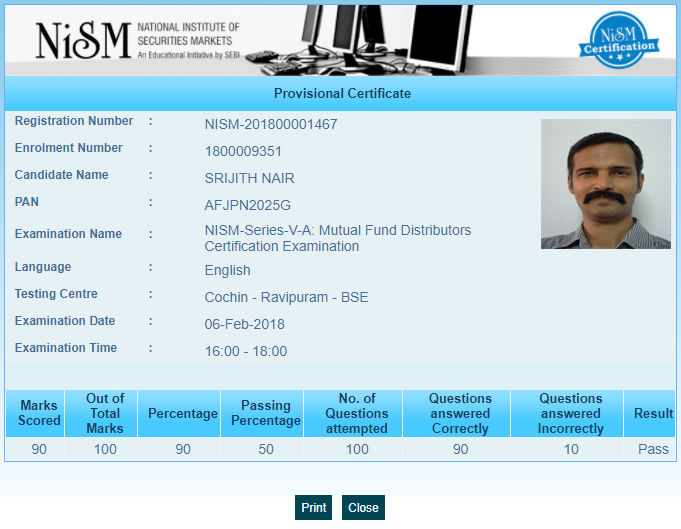The height and width of the screenshot is (529, 681).
Task: Select language value English
Action: (x=228, y=271)
